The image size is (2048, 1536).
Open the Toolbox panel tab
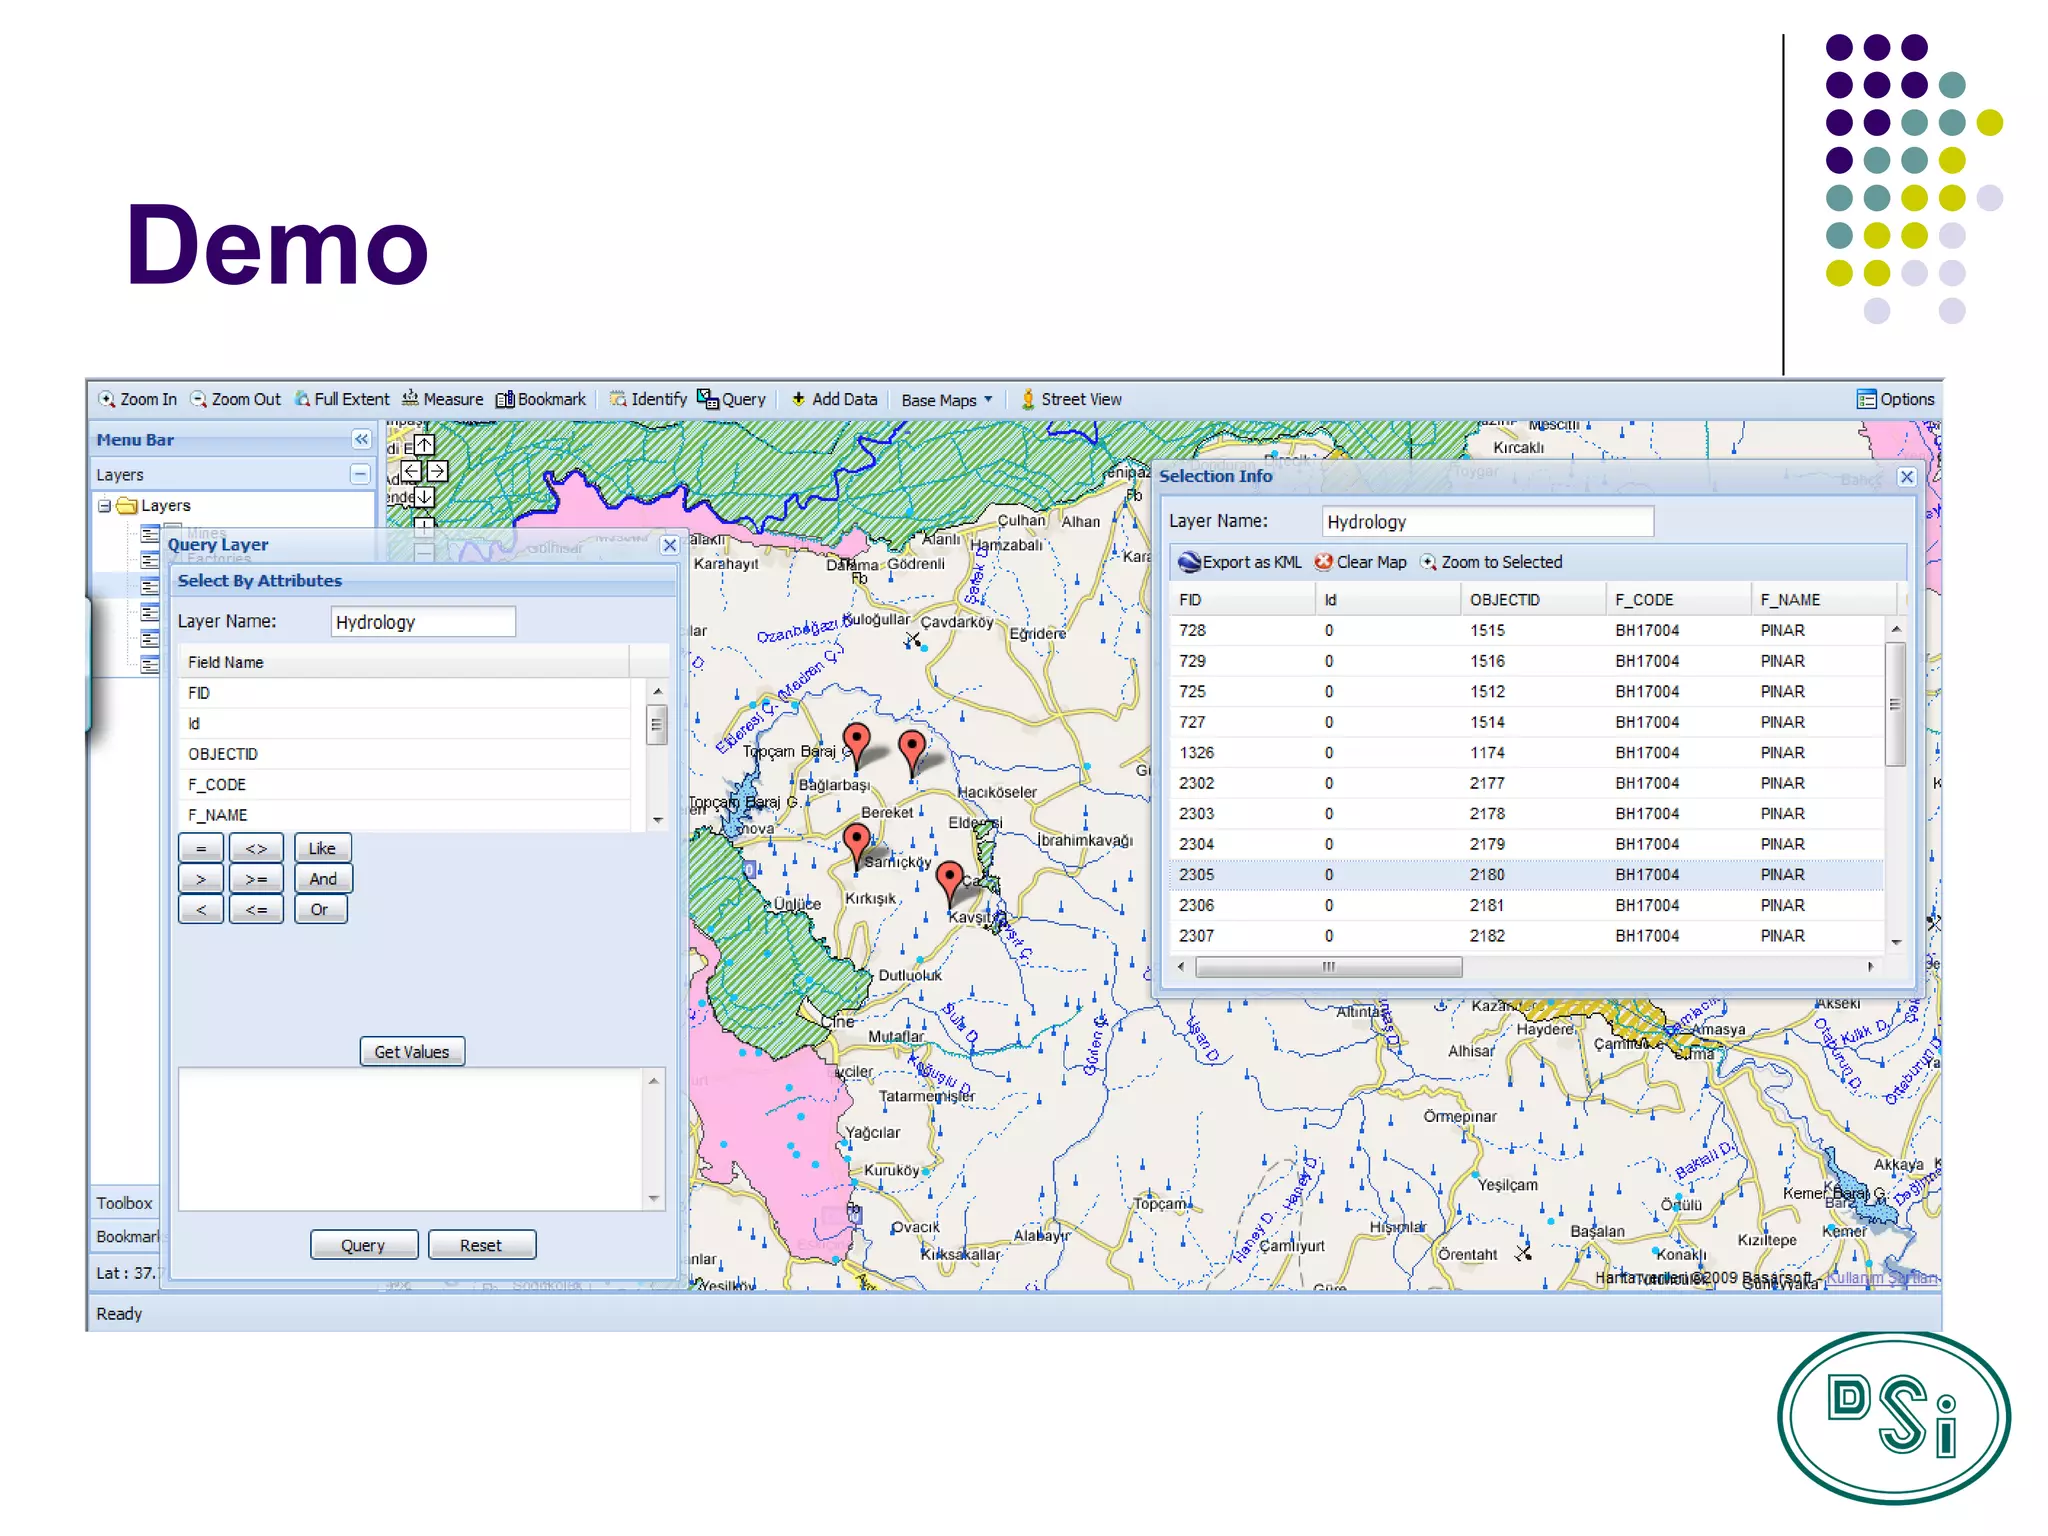pos(124,1203)
